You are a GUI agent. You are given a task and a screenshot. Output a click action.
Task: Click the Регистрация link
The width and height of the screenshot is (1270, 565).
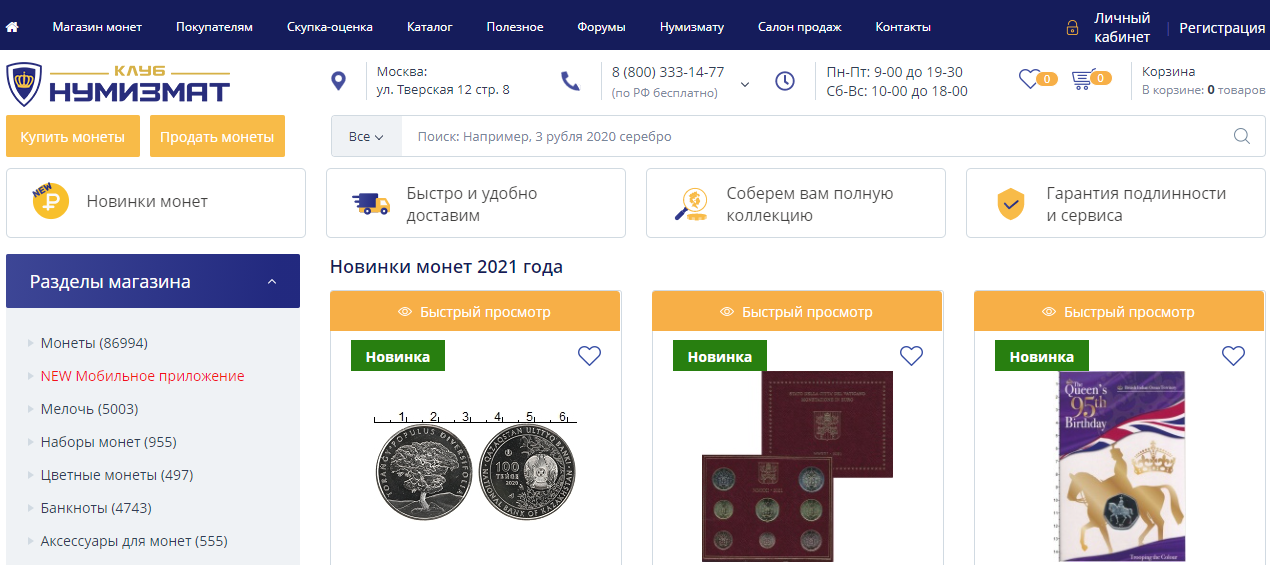click(1222, 28)
